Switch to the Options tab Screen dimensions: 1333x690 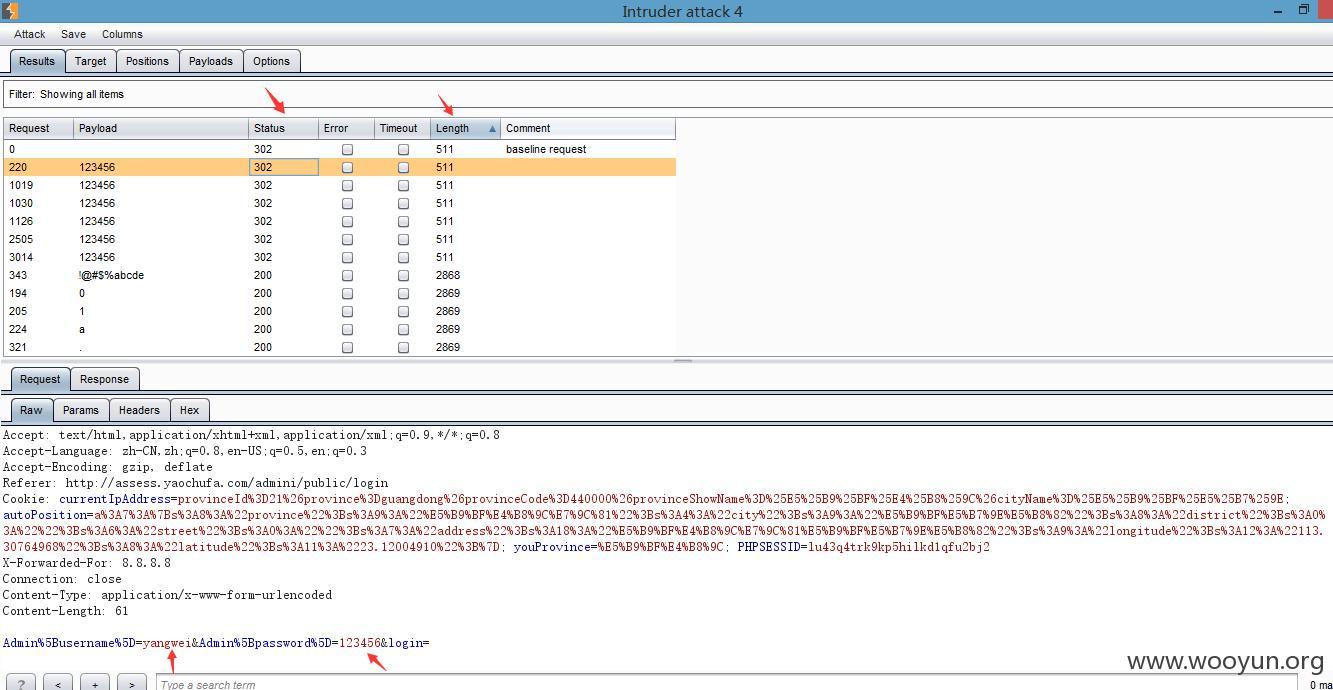coord(271,61)
